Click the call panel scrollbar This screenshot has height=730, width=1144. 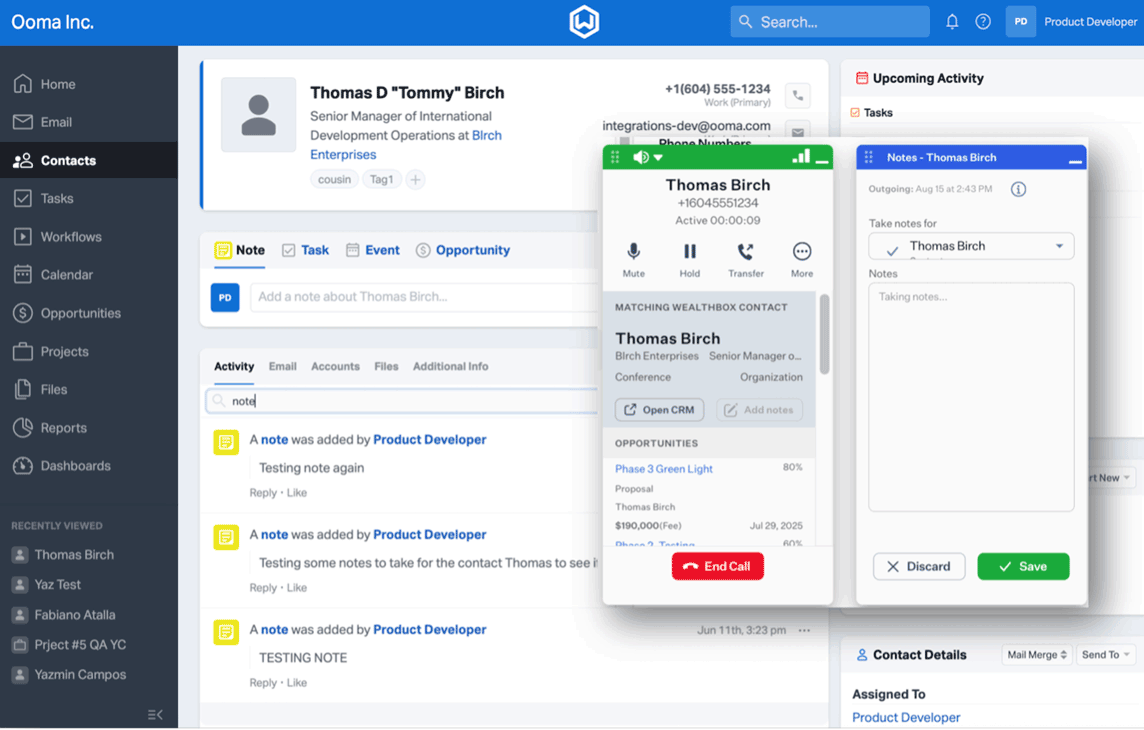tap(824, 335)
